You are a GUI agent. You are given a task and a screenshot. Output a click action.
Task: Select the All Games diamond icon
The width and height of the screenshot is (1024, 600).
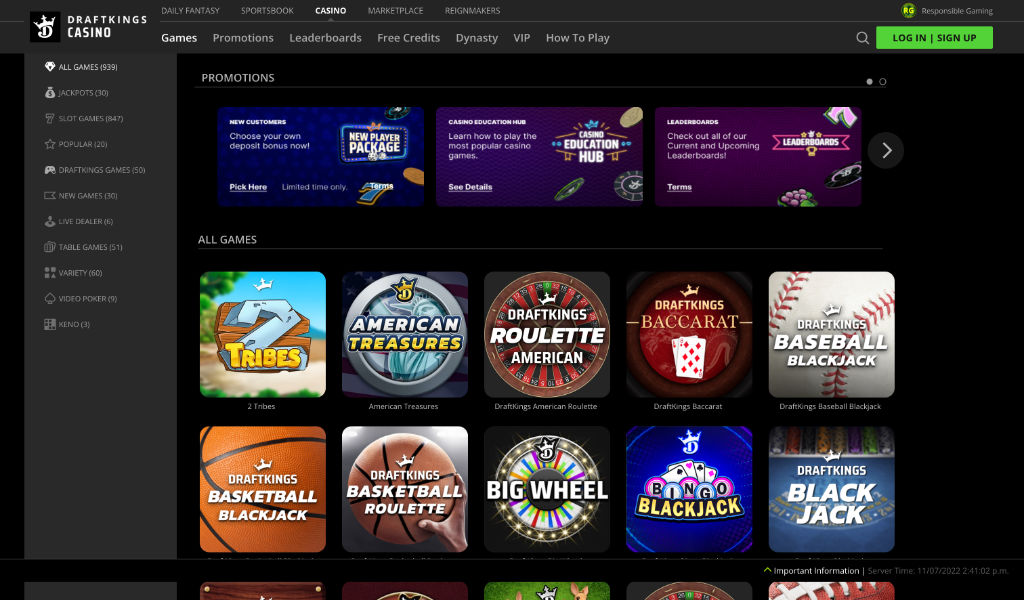point(50,67)
